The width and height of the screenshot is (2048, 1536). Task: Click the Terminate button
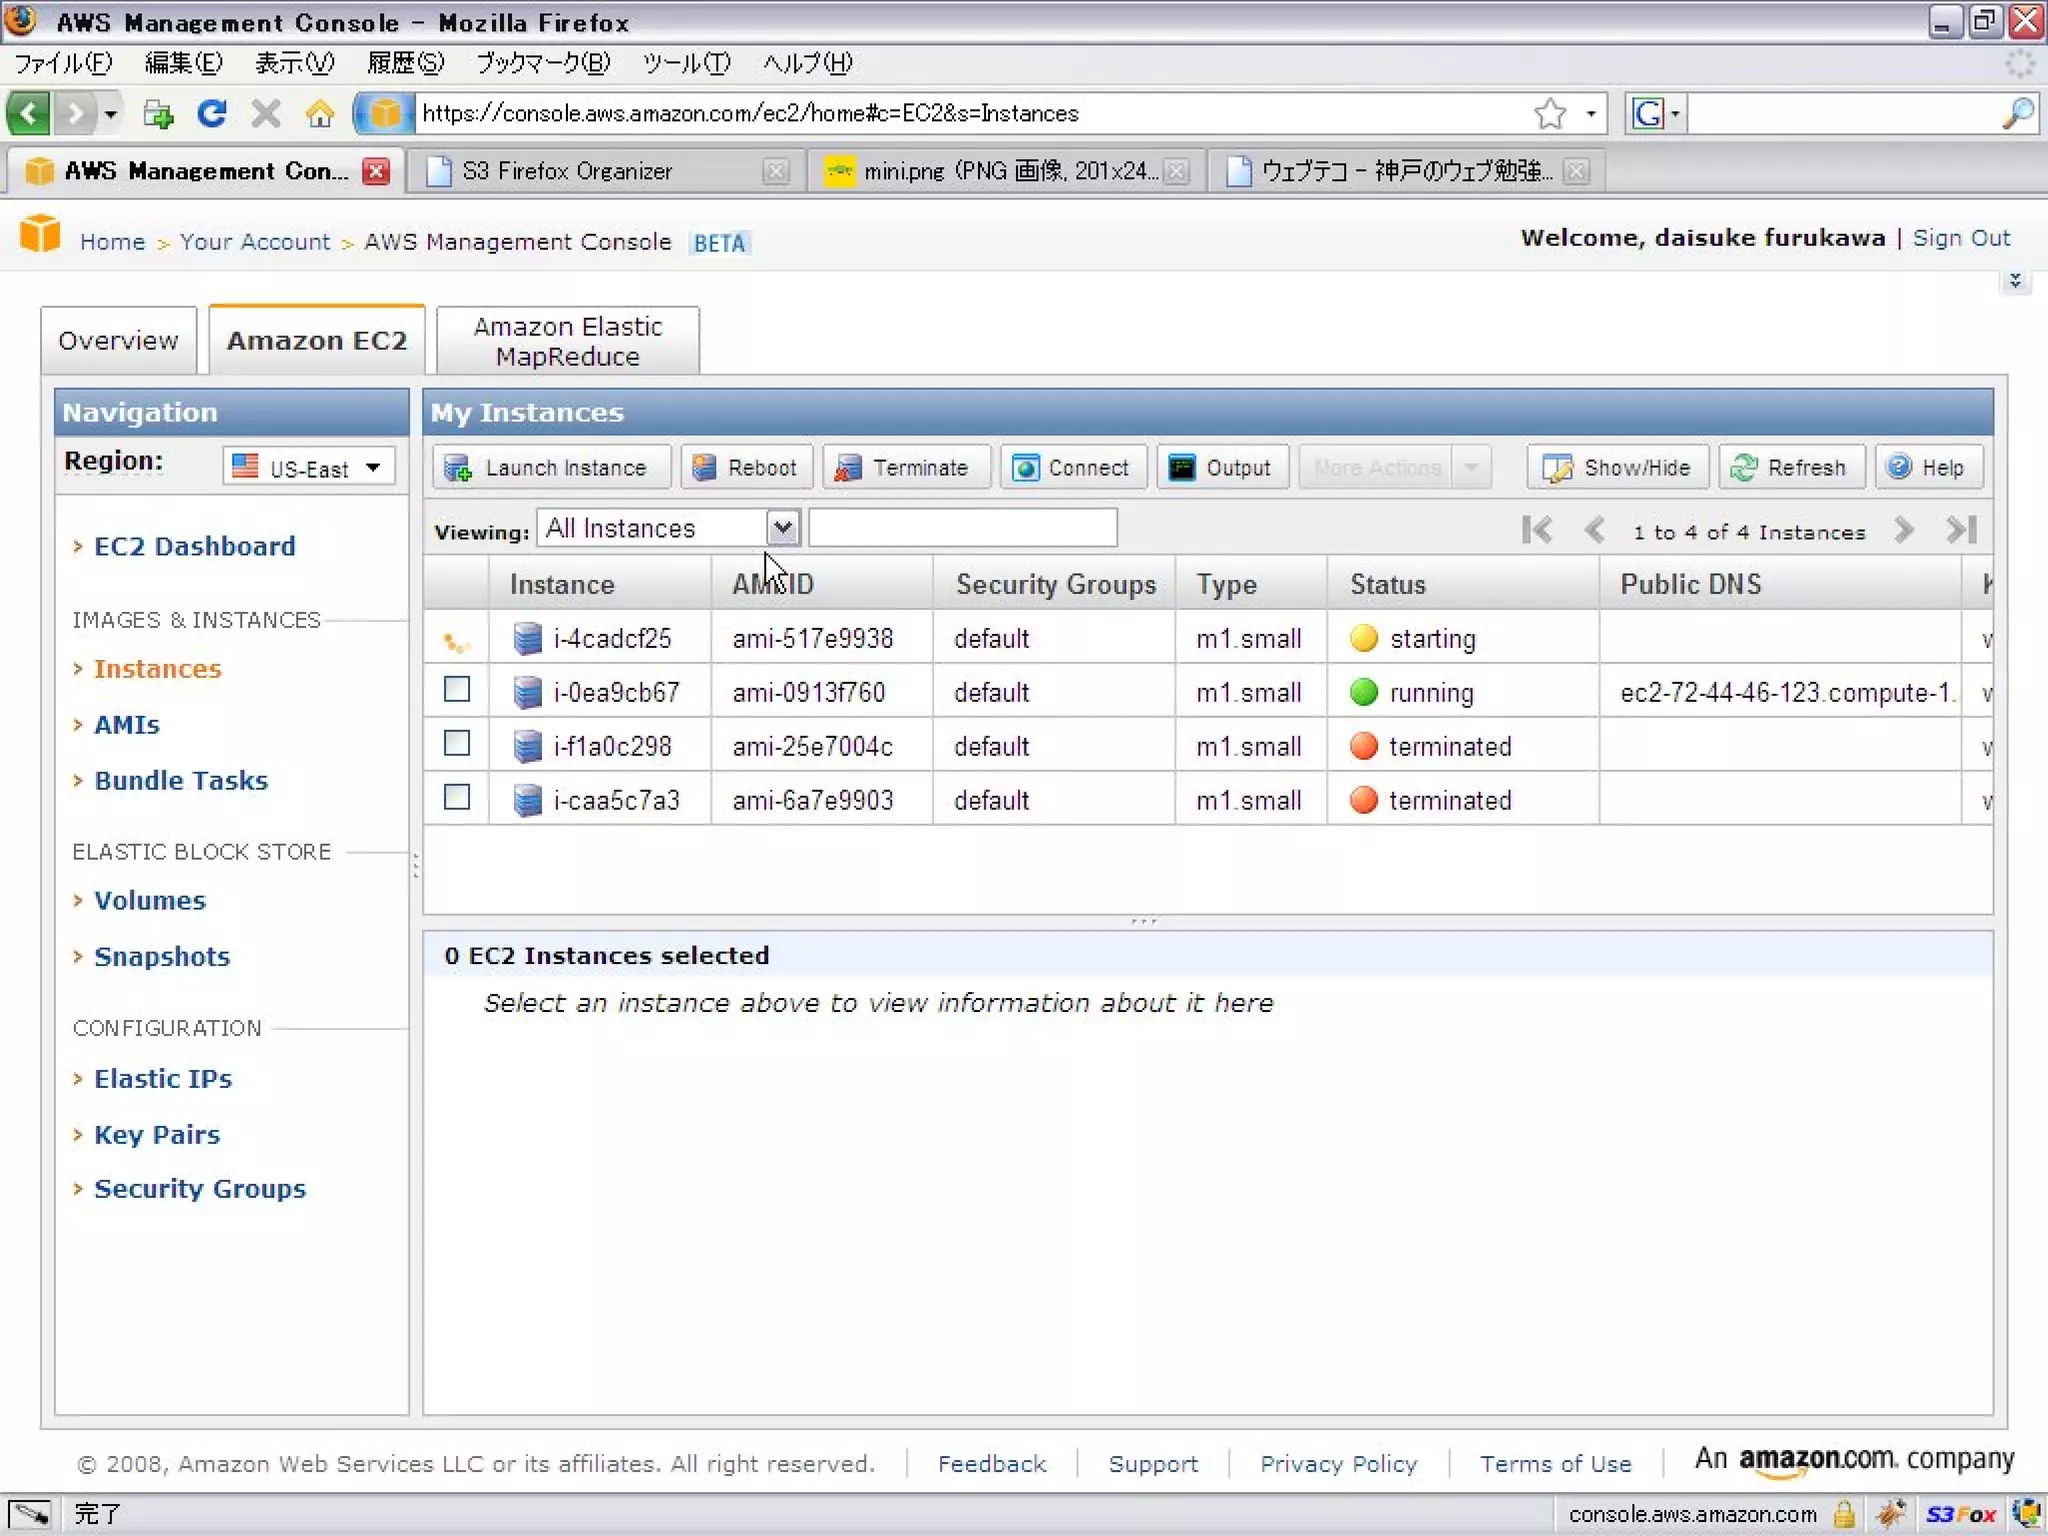906,467
